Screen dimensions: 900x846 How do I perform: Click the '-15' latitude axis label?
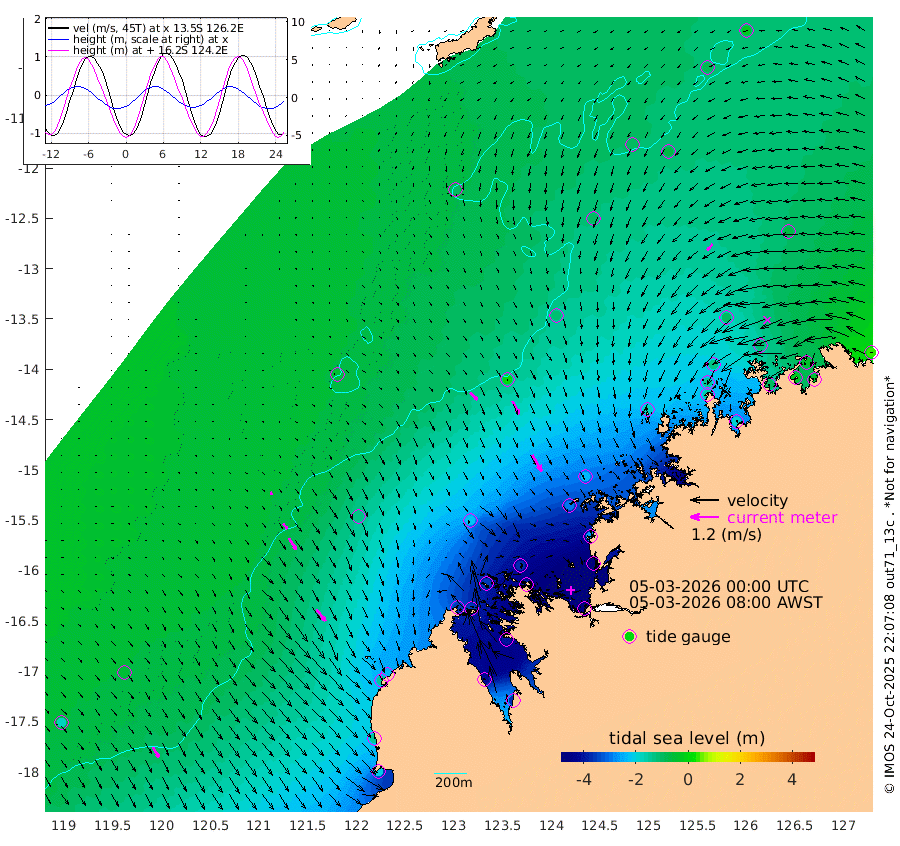click(x=28, y=471)
